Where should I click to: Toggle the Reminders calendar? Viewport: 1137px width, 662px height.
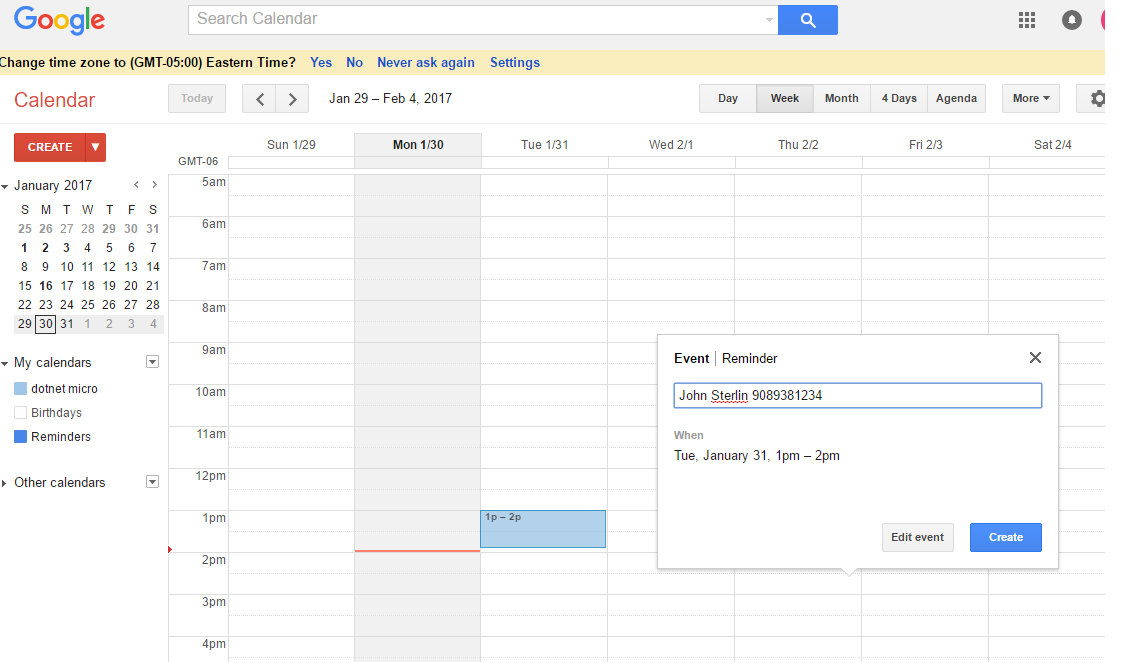pyautogui.click(x=20, y=436)
